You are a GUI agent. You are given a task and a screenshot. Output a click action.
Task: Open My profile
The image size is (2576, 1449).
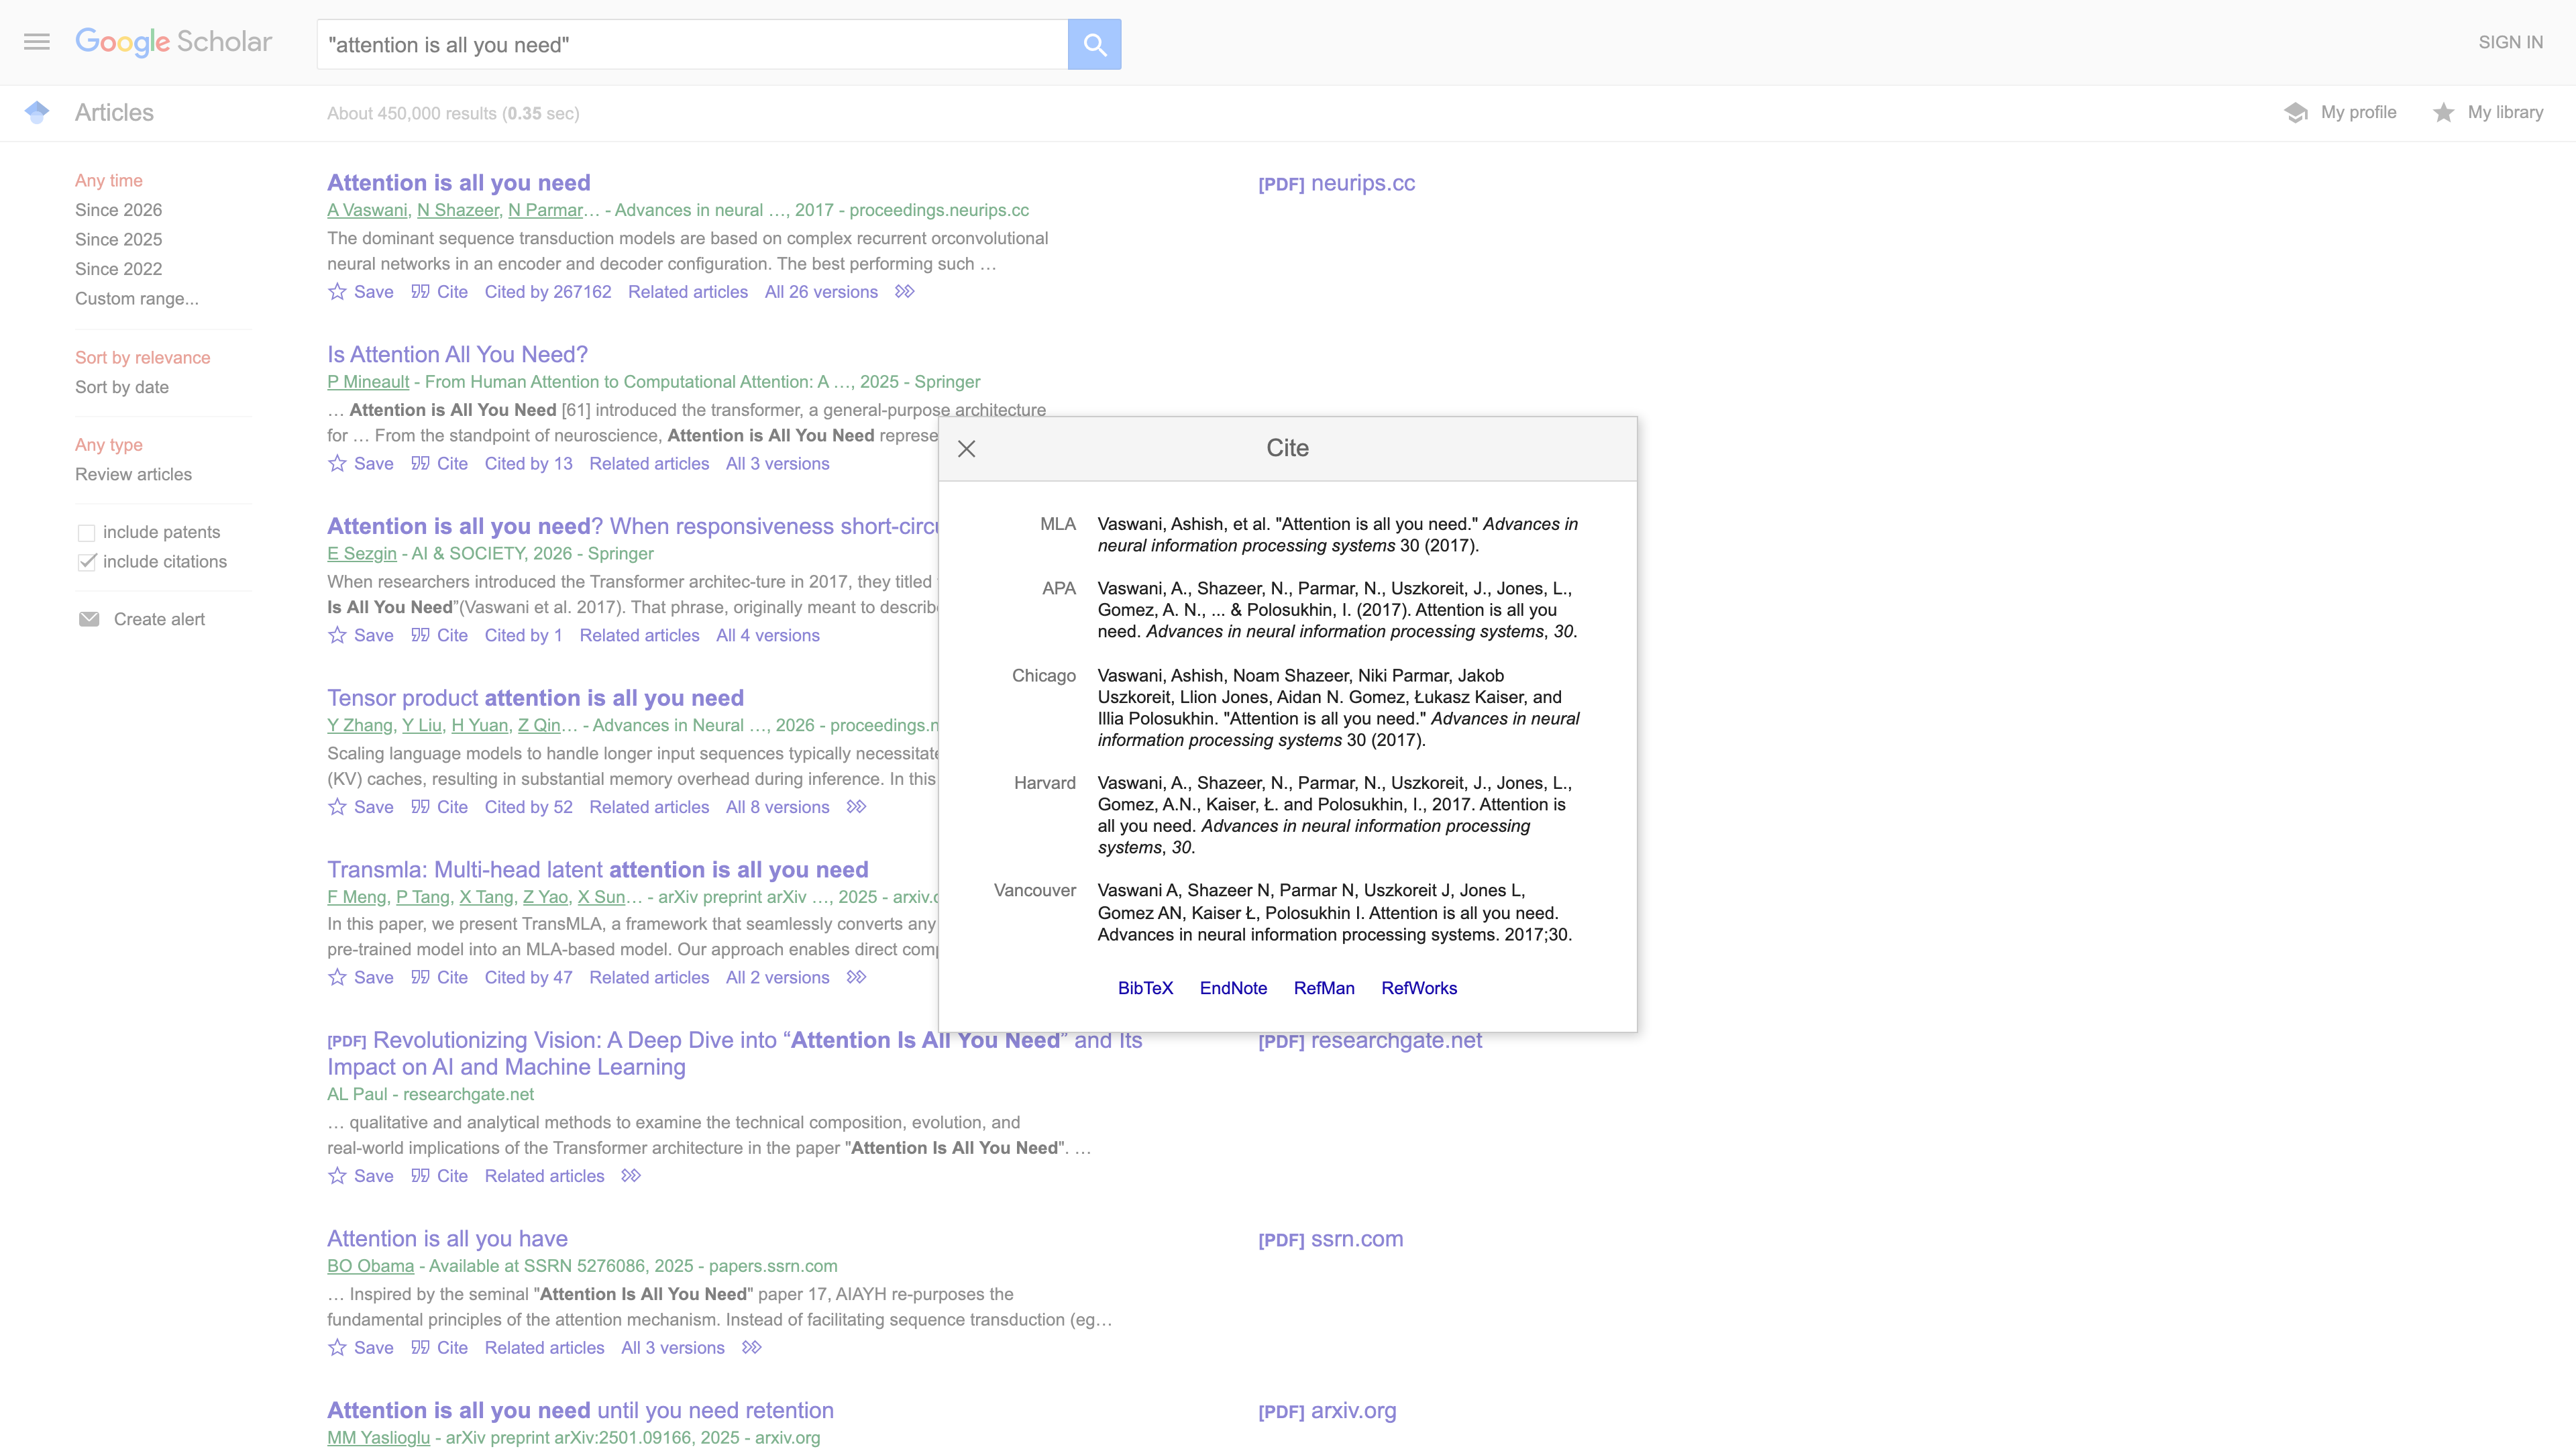(x=2340, y=112)
